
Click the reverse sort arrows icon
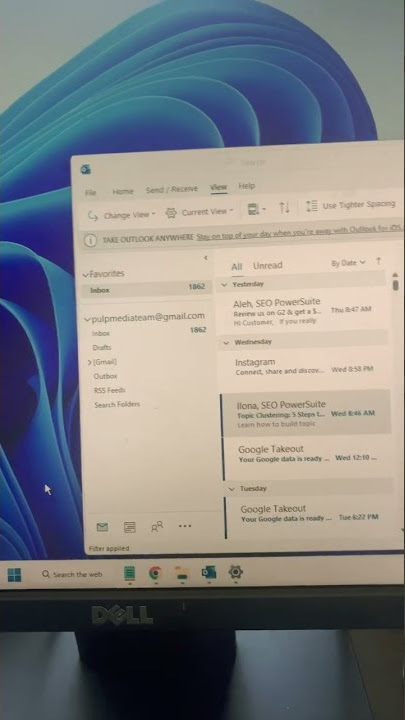point(284,208)
